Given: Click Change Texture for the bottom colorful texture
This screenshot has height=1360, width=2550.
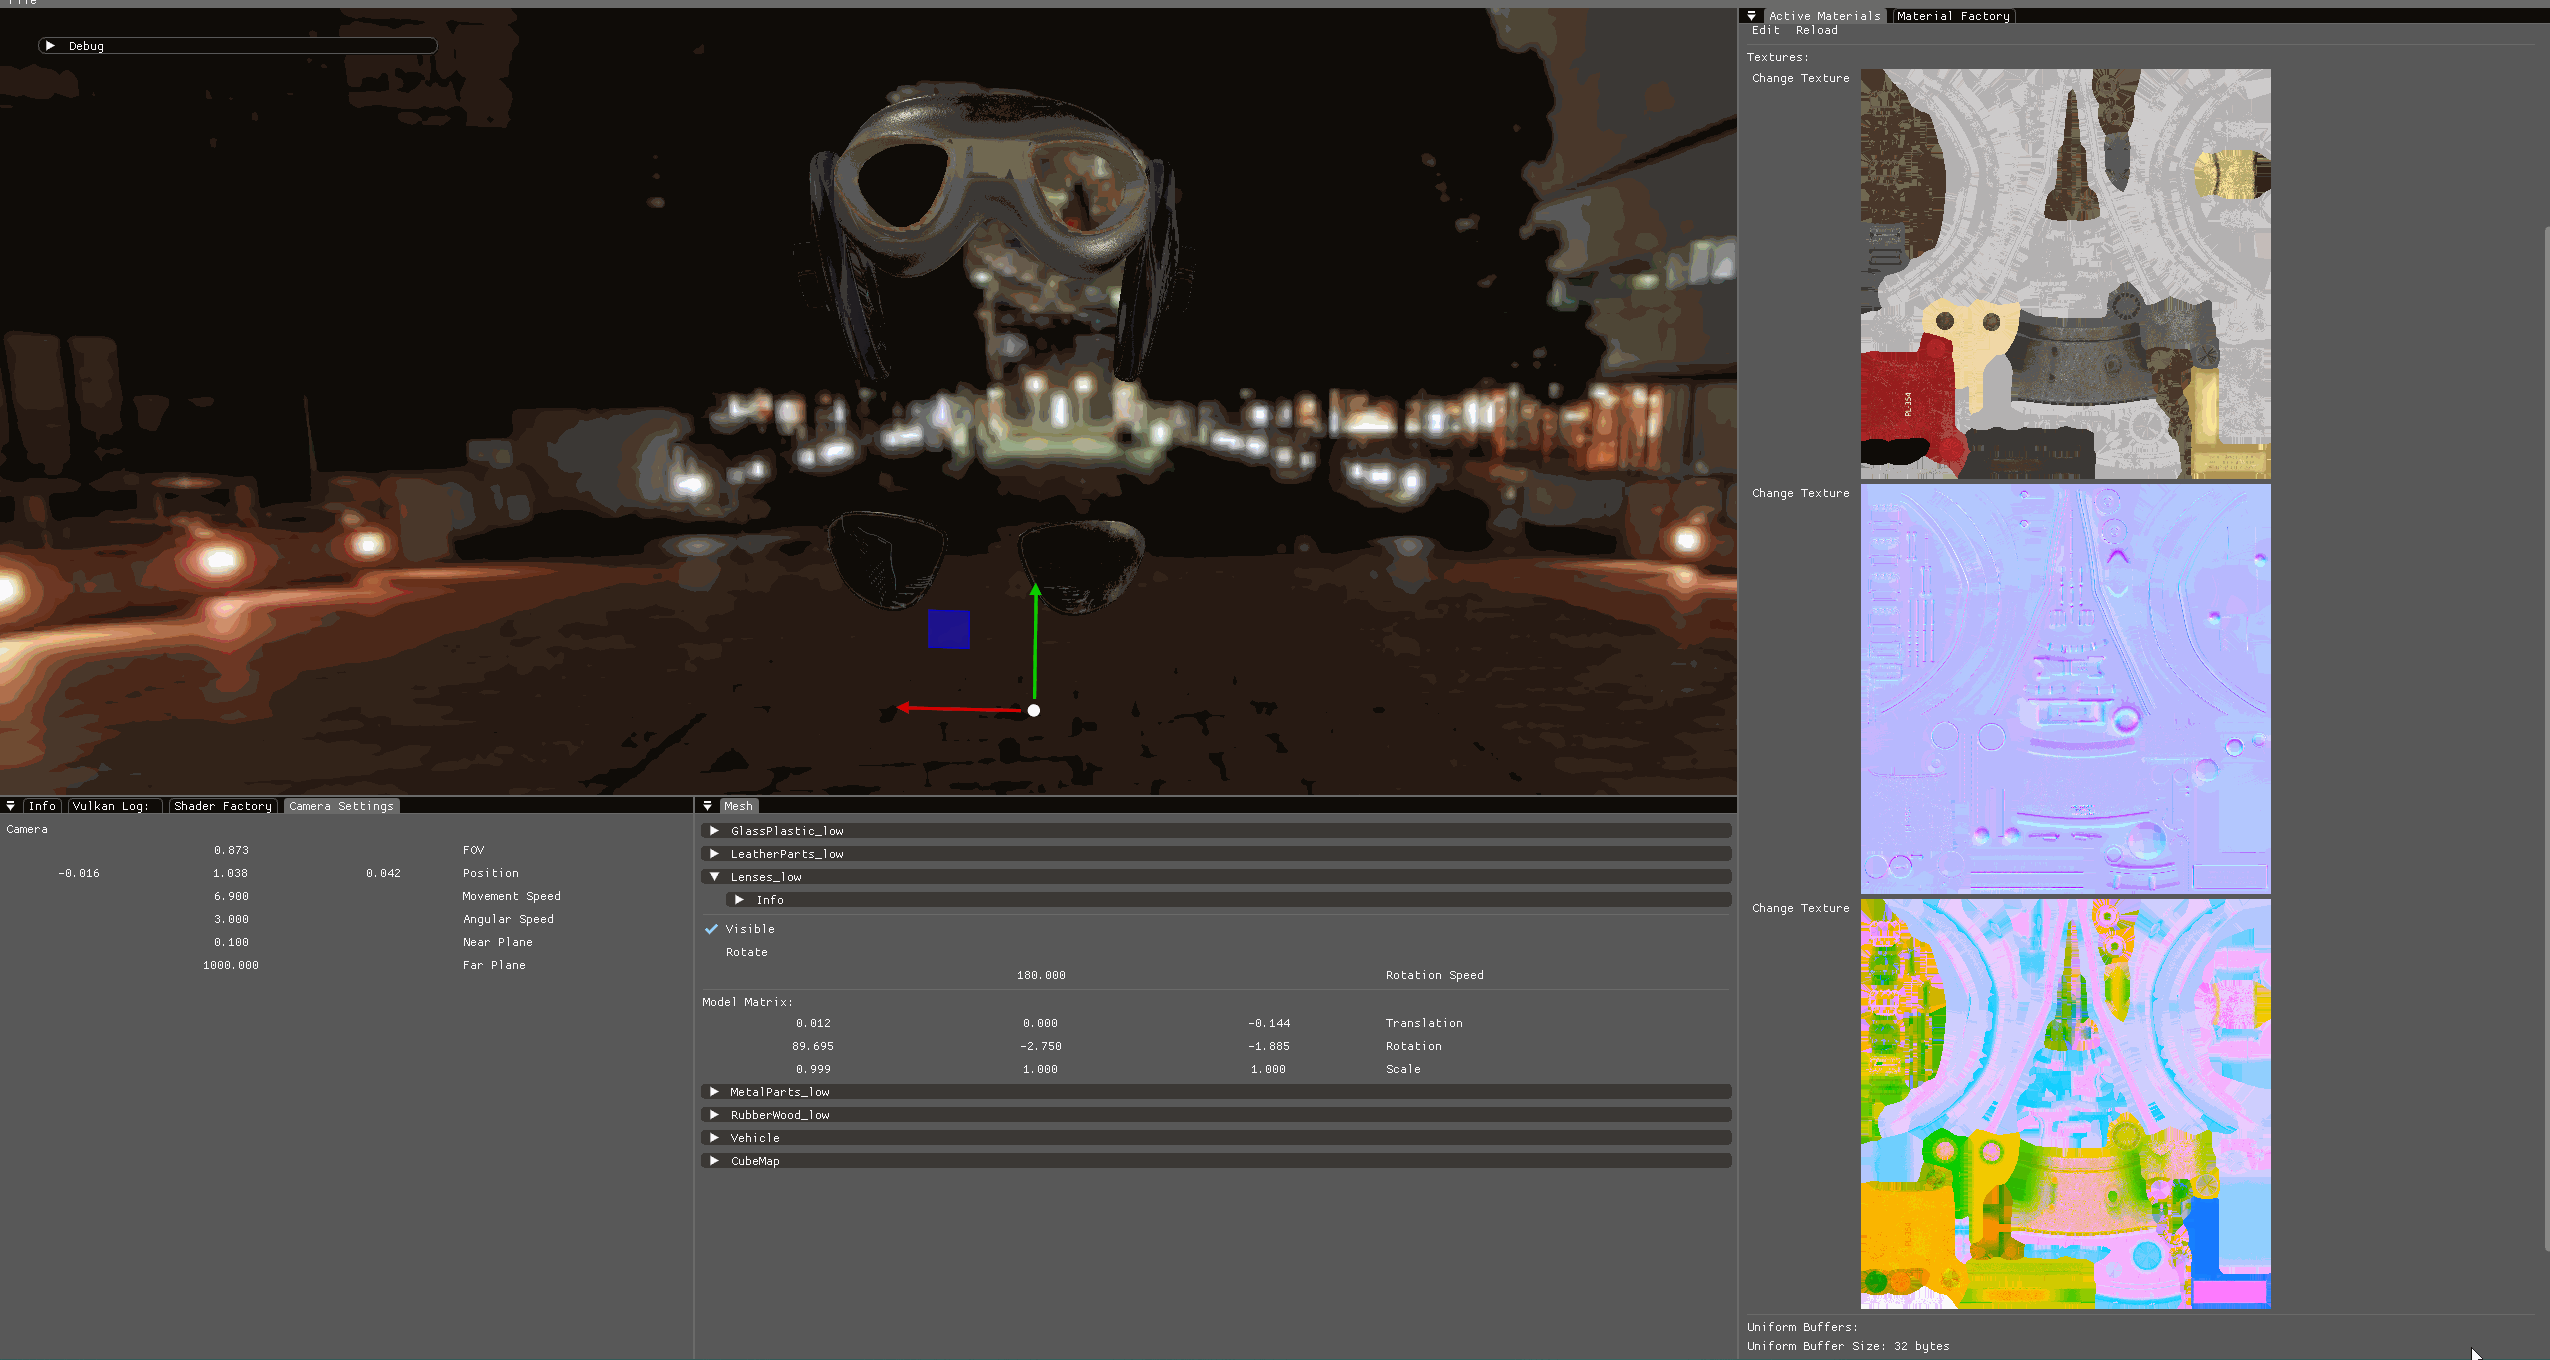Looking at the screenshot, I should pos(1800,908).
